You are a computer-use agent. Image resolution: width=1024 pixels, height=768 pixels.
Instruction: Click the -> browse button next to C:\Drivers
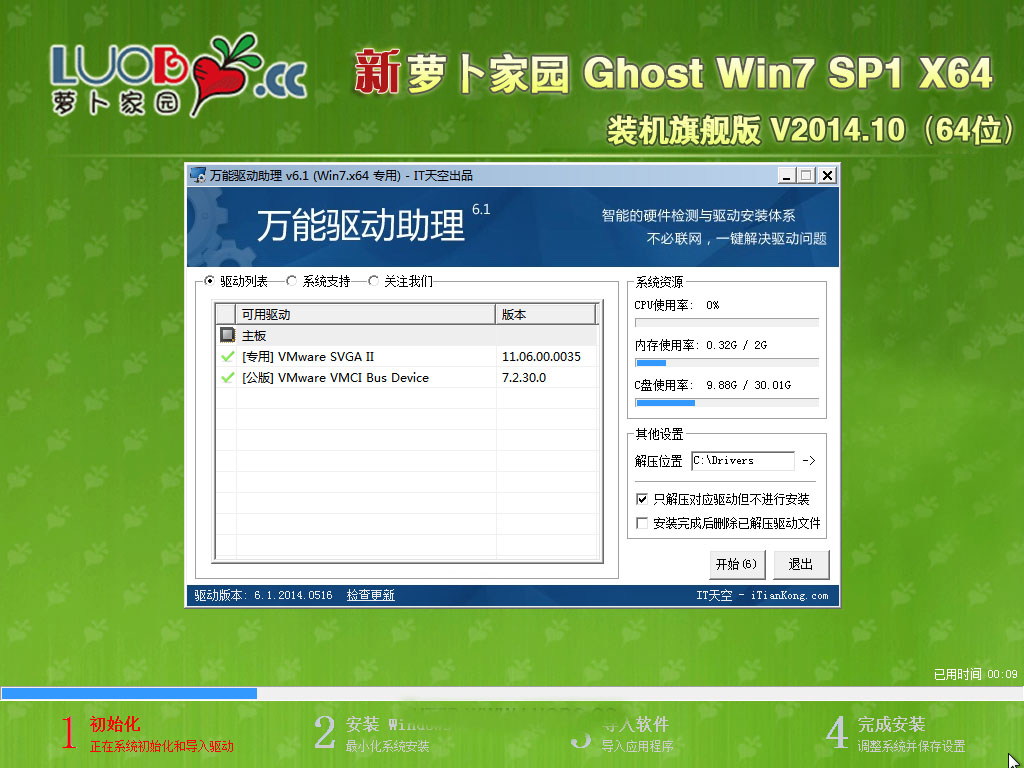tap(808, 460)
